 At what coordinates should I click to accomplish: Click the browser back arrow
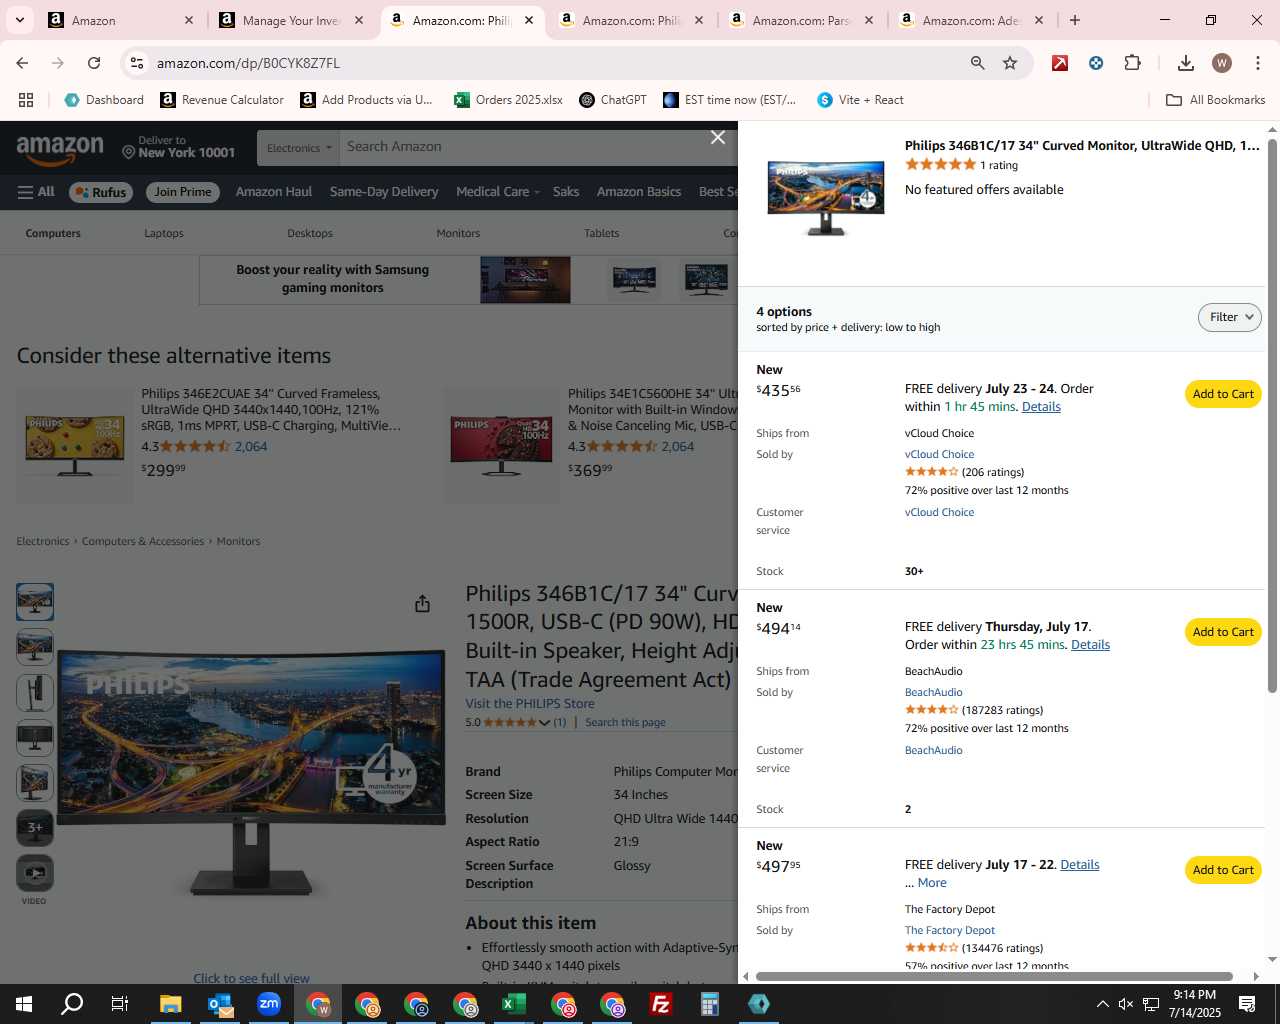22,63
